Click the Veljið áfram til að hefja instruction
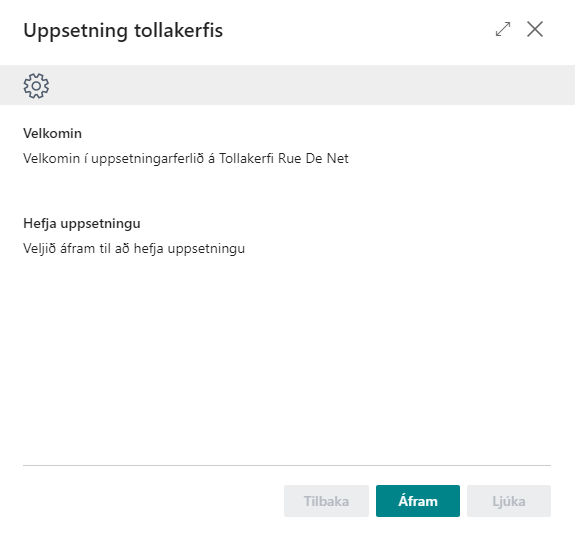The height and width of the screenshot is (540, 575). 134,249
